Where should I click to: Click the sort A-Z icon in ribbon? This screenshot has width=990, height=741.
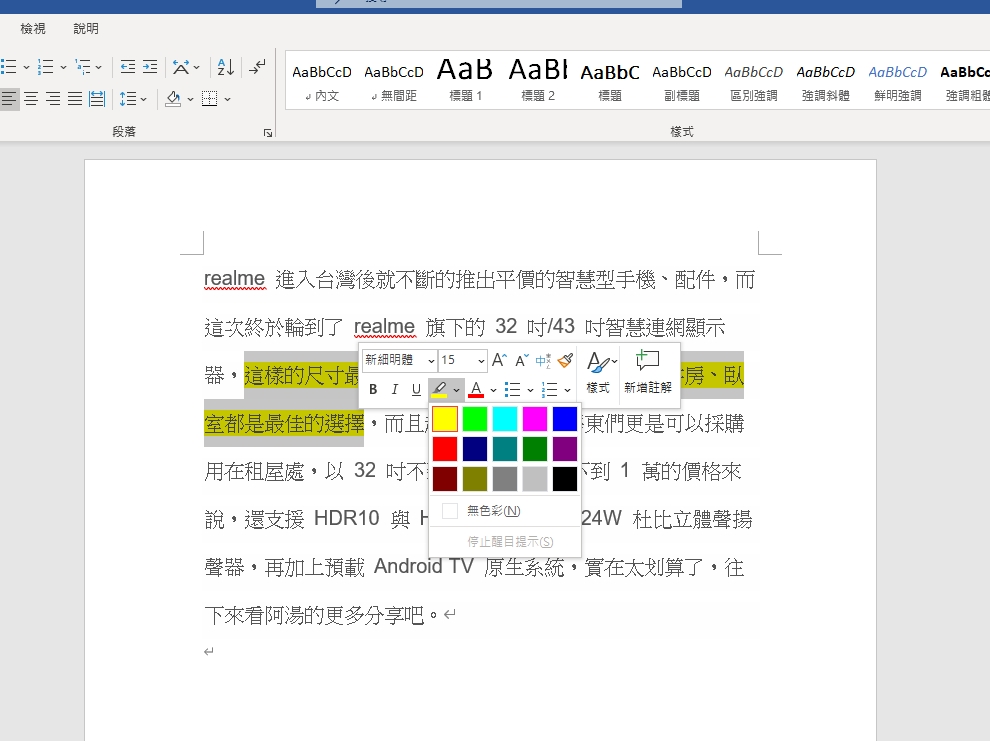pyautogui.click(x=225, y=67)
